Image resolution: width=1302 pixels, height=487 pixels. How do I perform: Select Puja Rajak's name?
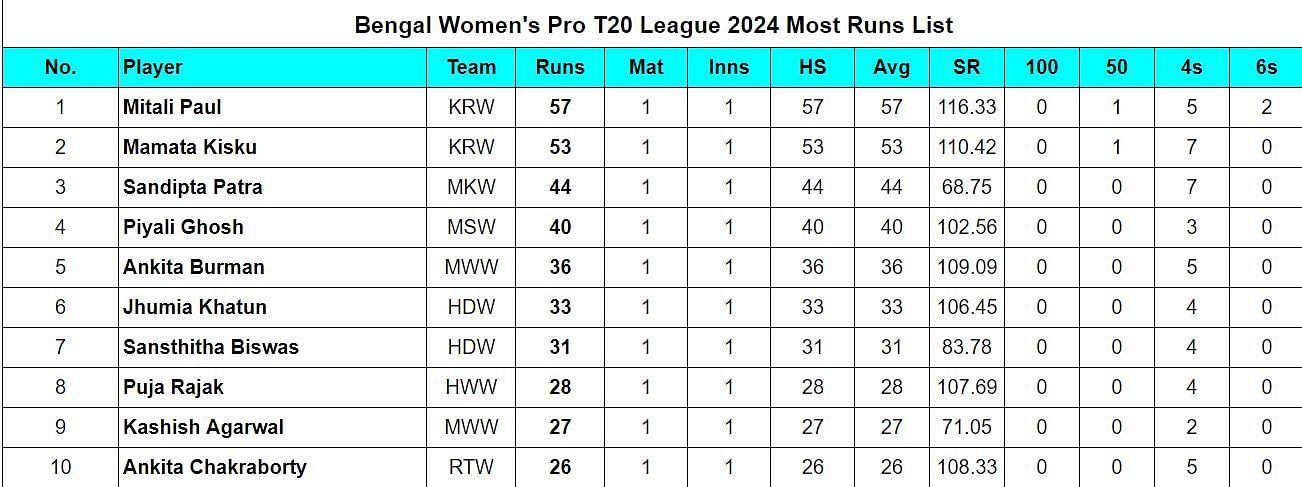(x=173, y=387)
